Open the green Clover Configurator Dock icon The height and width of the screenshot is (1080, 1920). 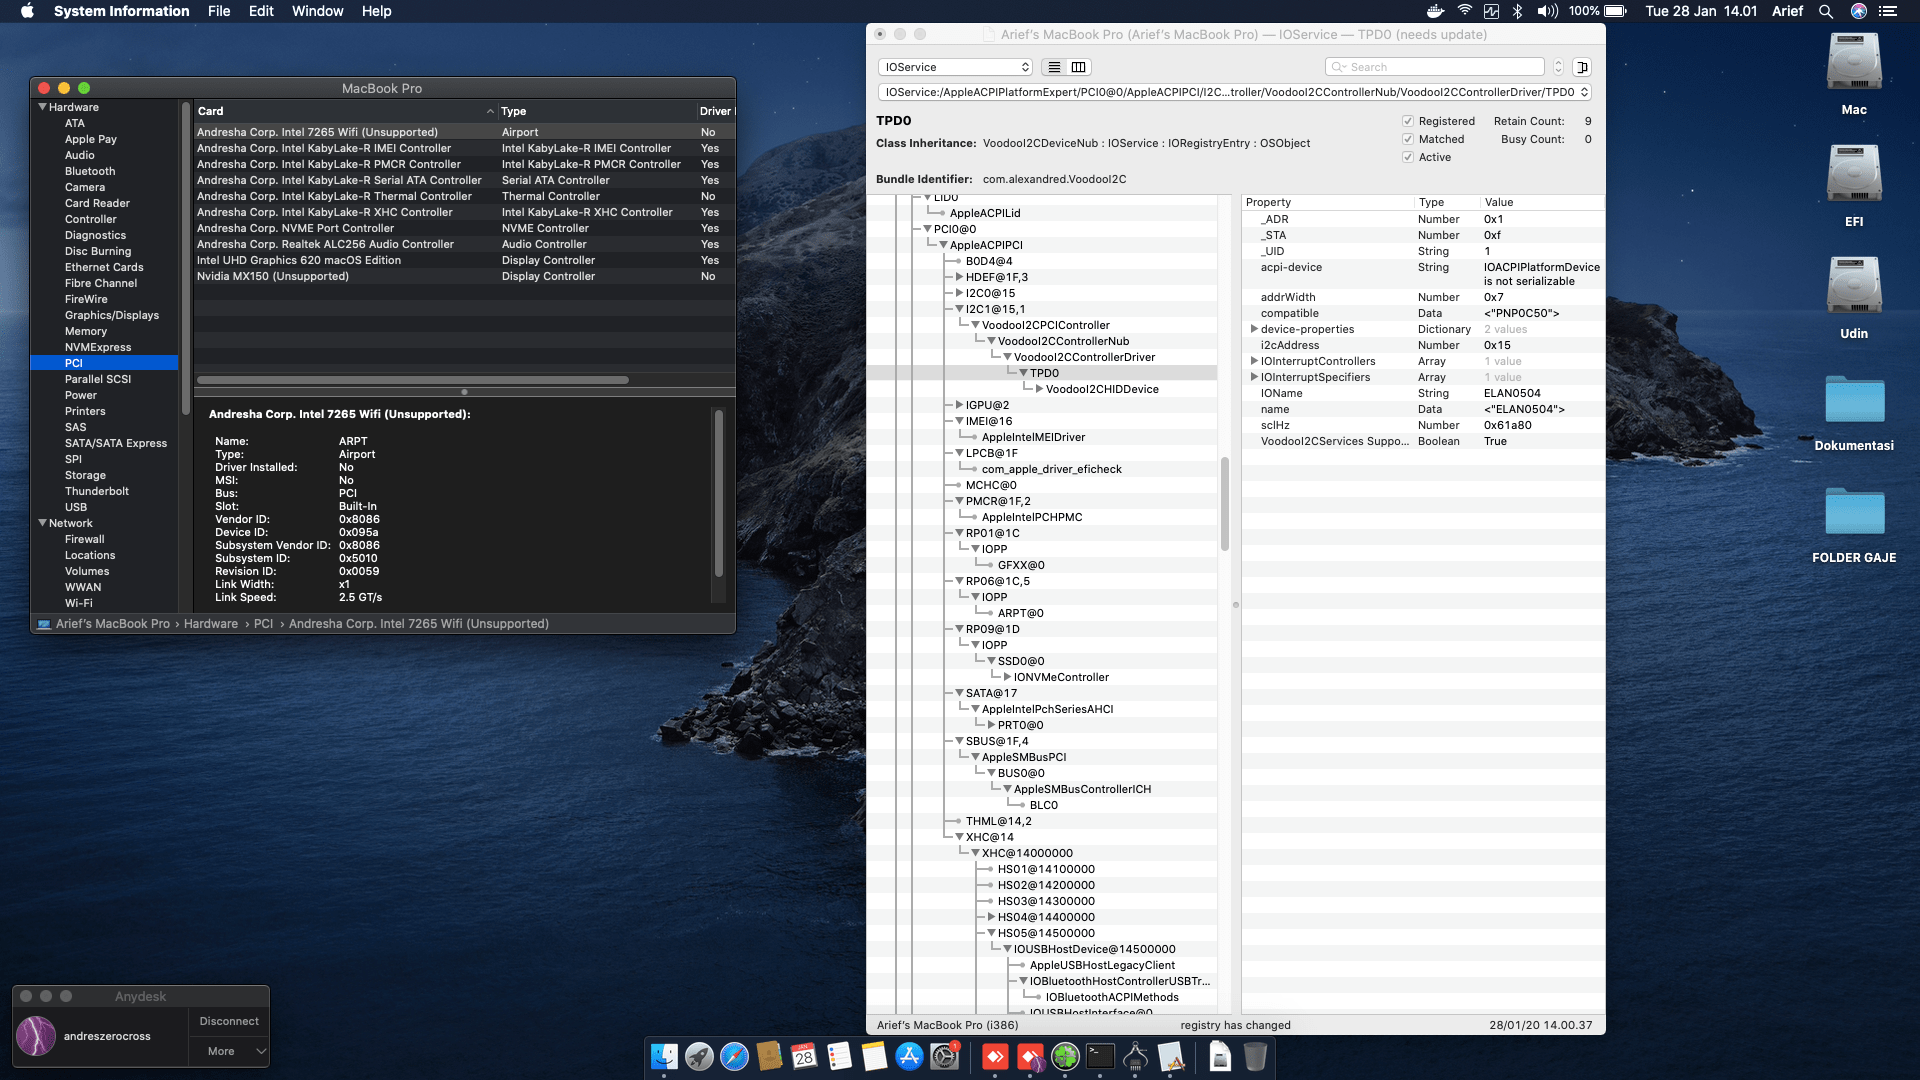pyautogui.click(x=1065, y=1056)
